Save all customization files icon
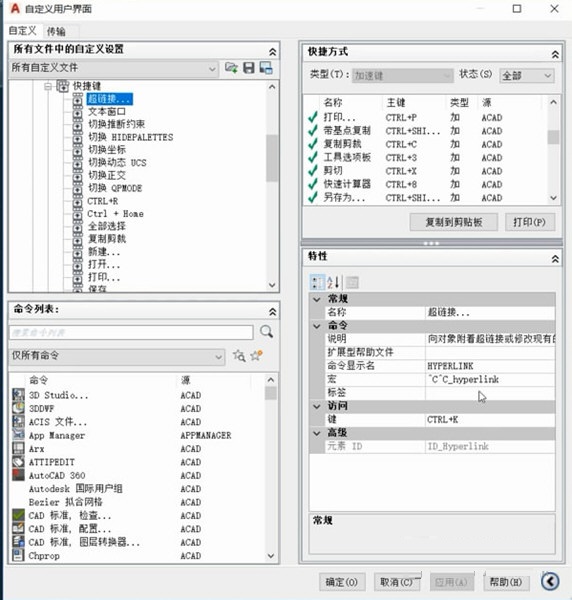 point(249,68)
